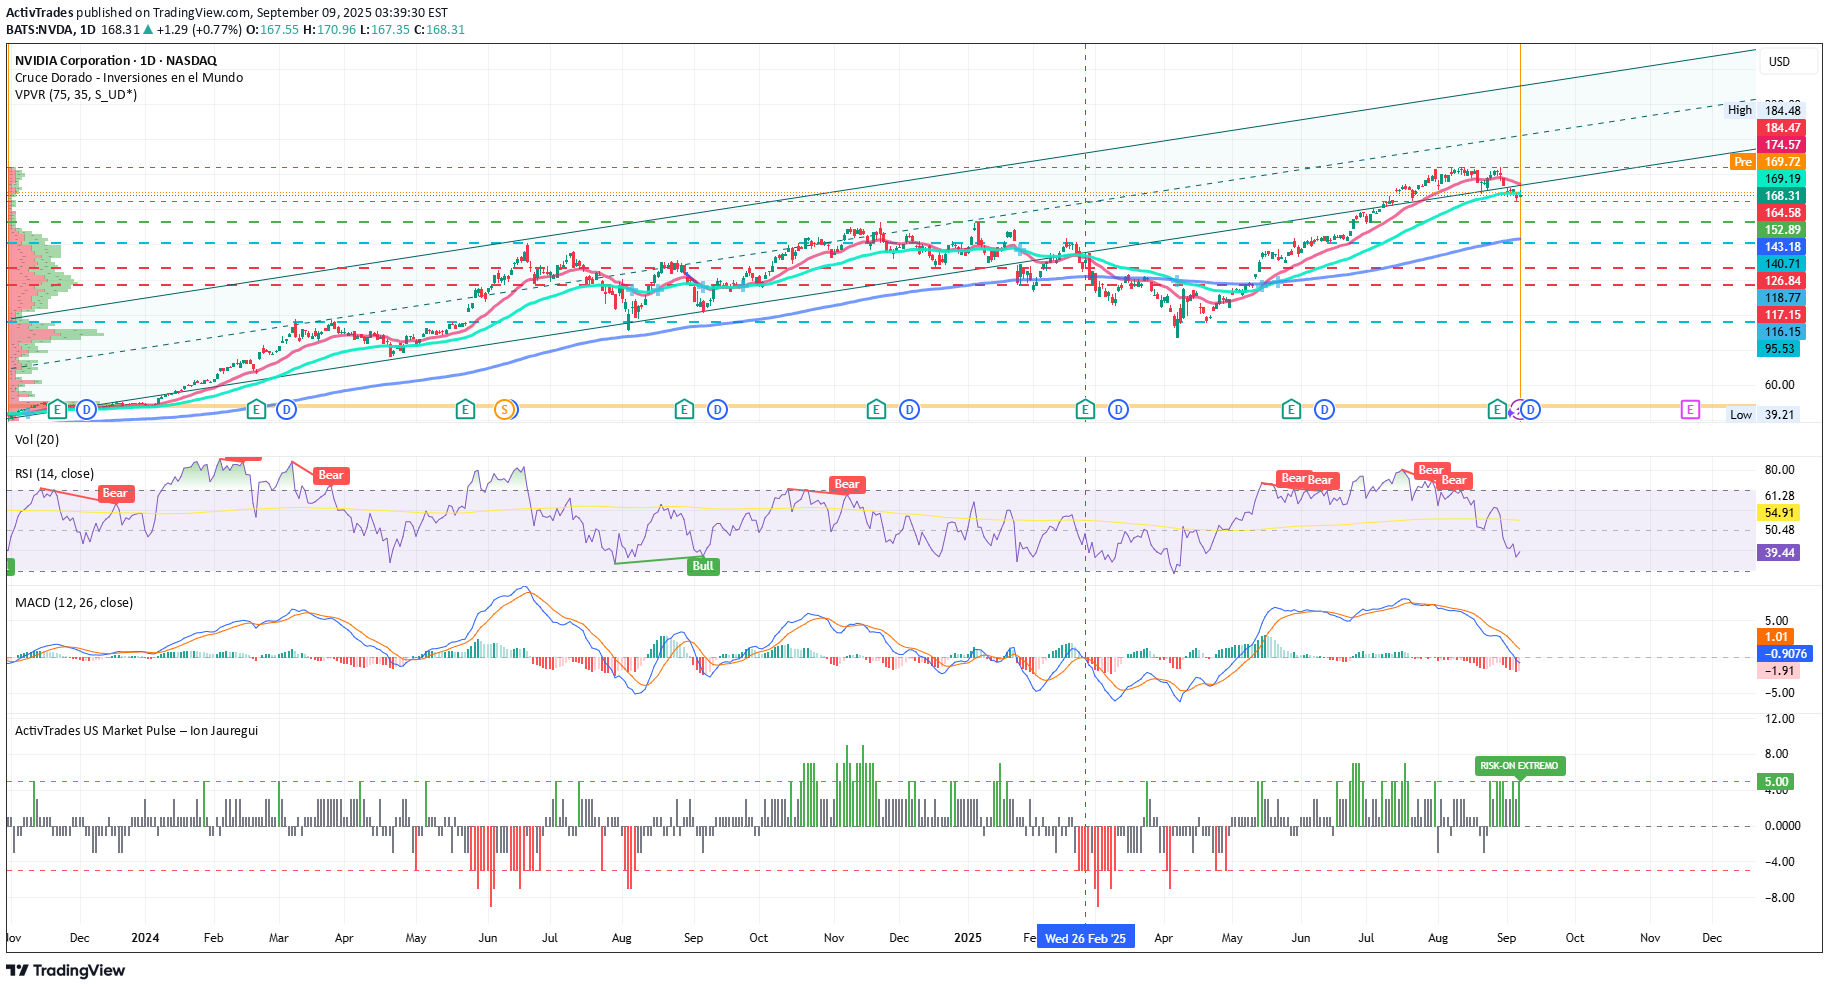Click the earnings E marker near November 2024

tap(876, 409)
